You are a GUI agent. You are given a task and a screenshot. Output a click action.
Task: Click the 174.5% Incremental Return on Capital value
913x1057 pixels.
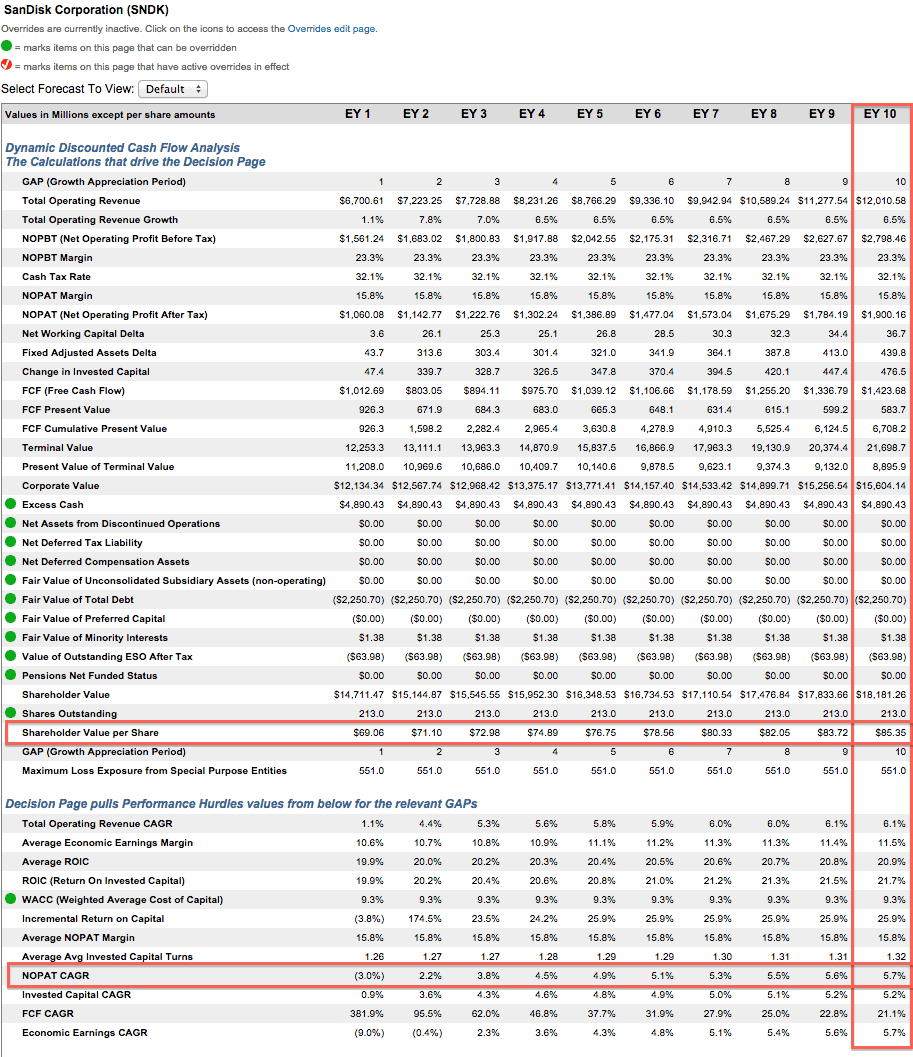tap(425, 919)
